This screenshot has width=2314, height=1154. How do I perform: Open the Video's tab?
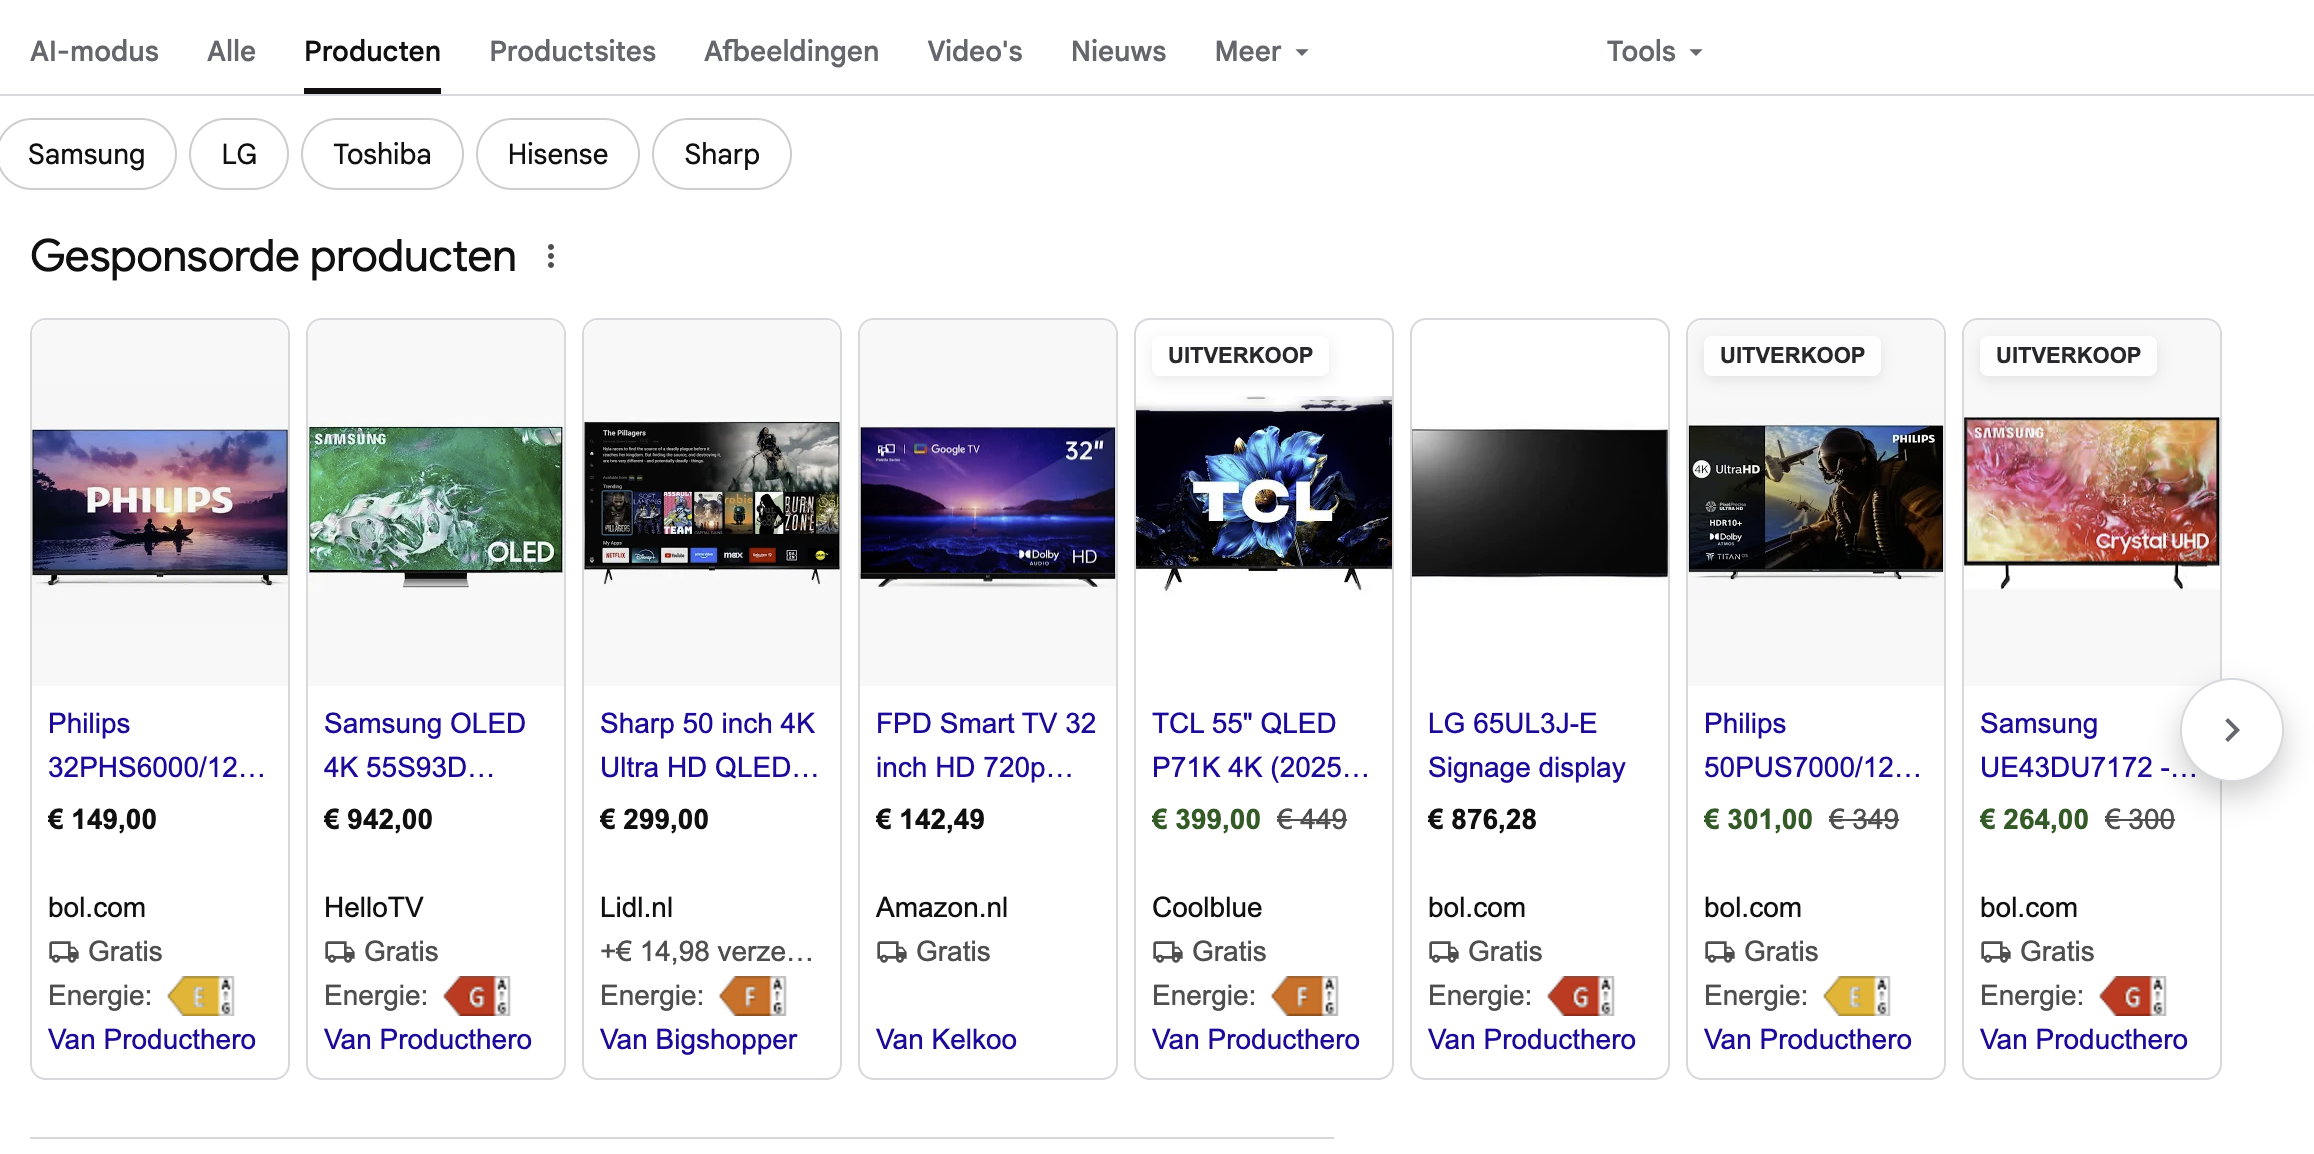974,52
